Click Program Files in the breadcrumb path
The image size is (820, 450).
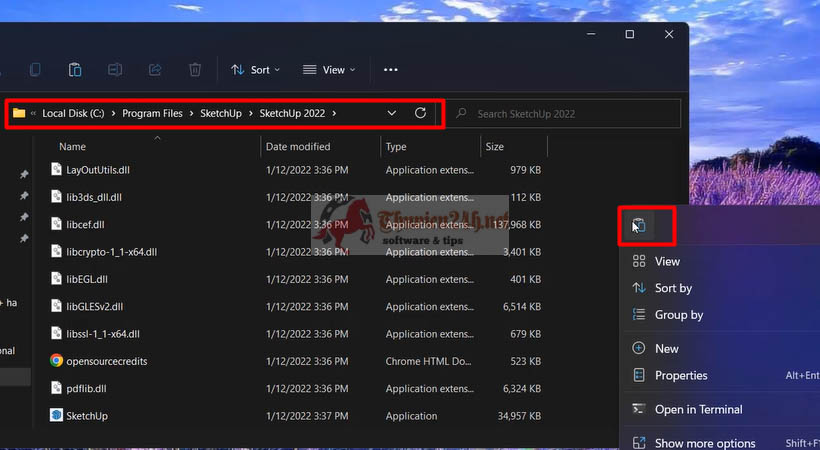click(152, 114)
